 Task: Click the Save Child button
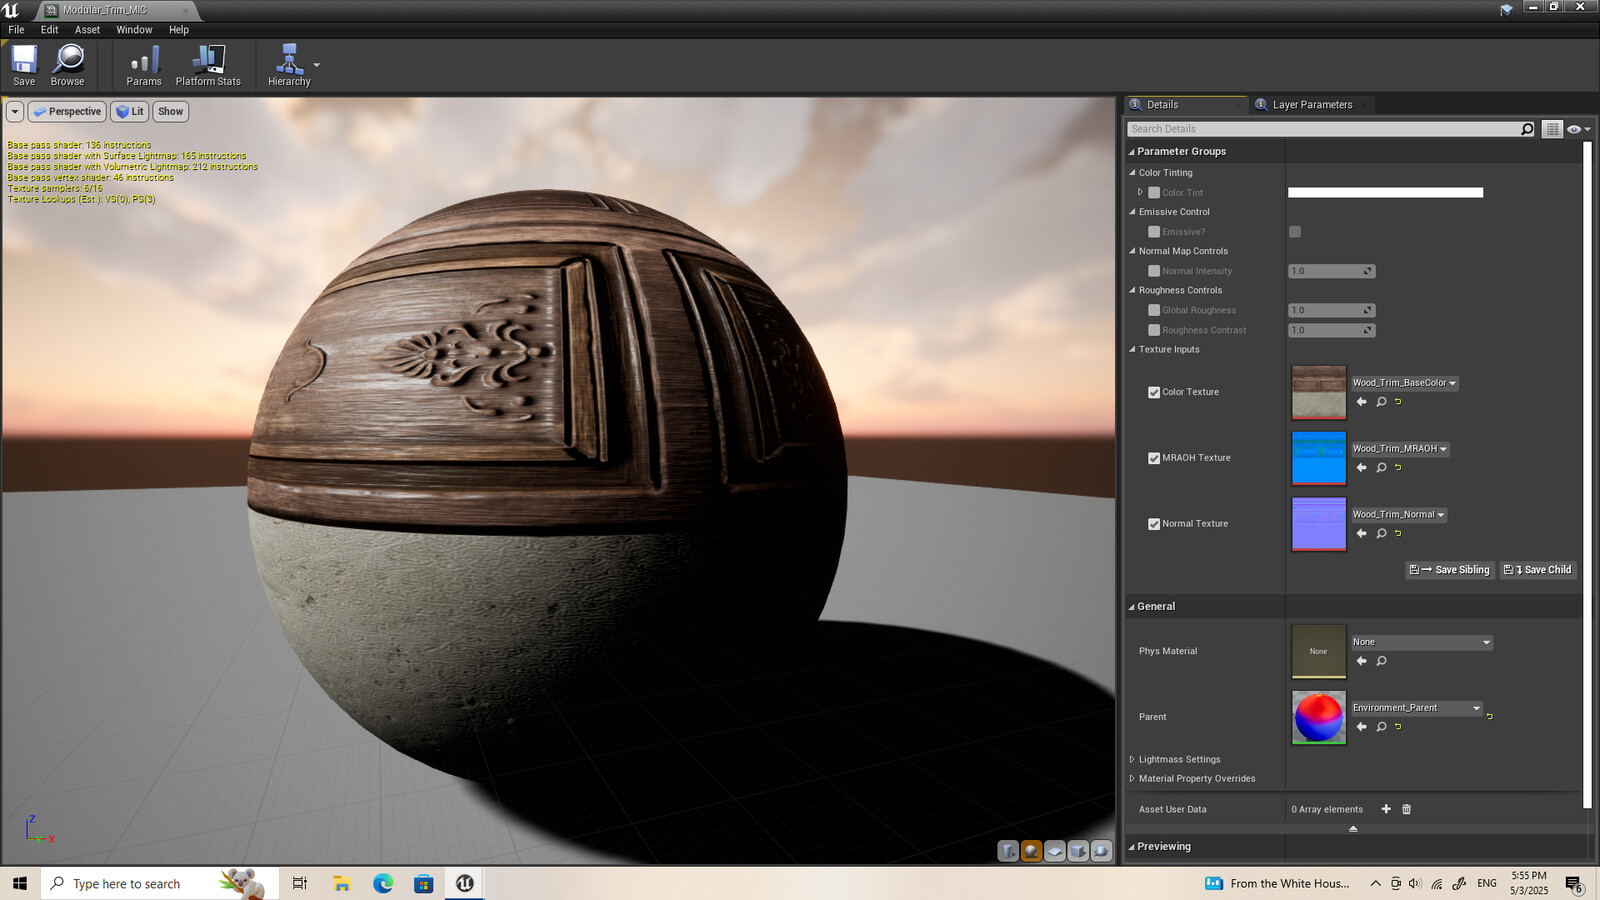pyautogui.click(x=1538, y=570)
